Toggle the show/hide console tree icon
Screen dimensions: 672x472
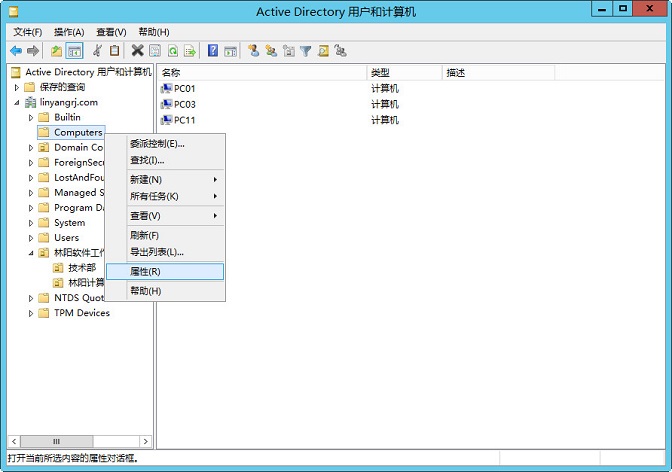[74, 51]
